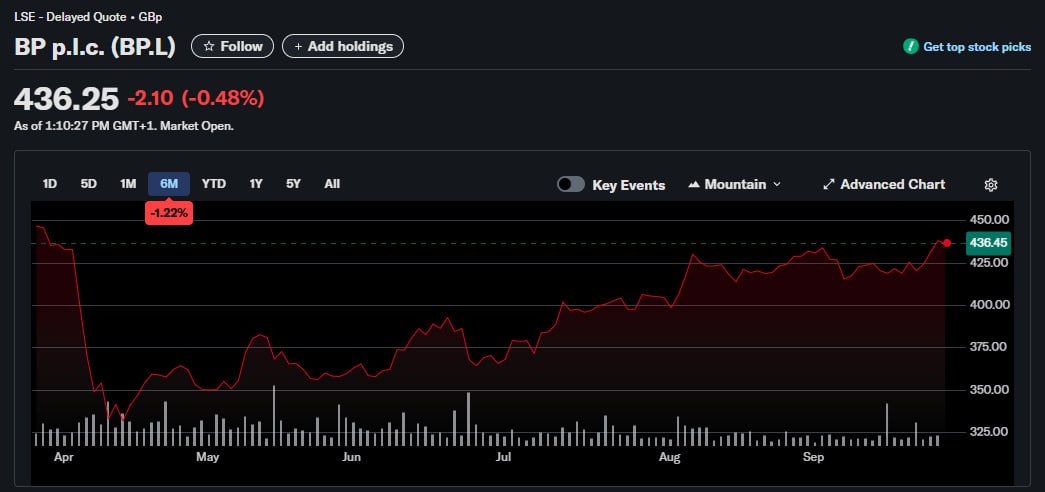1045x492 pixels.
Task: Select the YTD time range
Action: pos(214,184)
